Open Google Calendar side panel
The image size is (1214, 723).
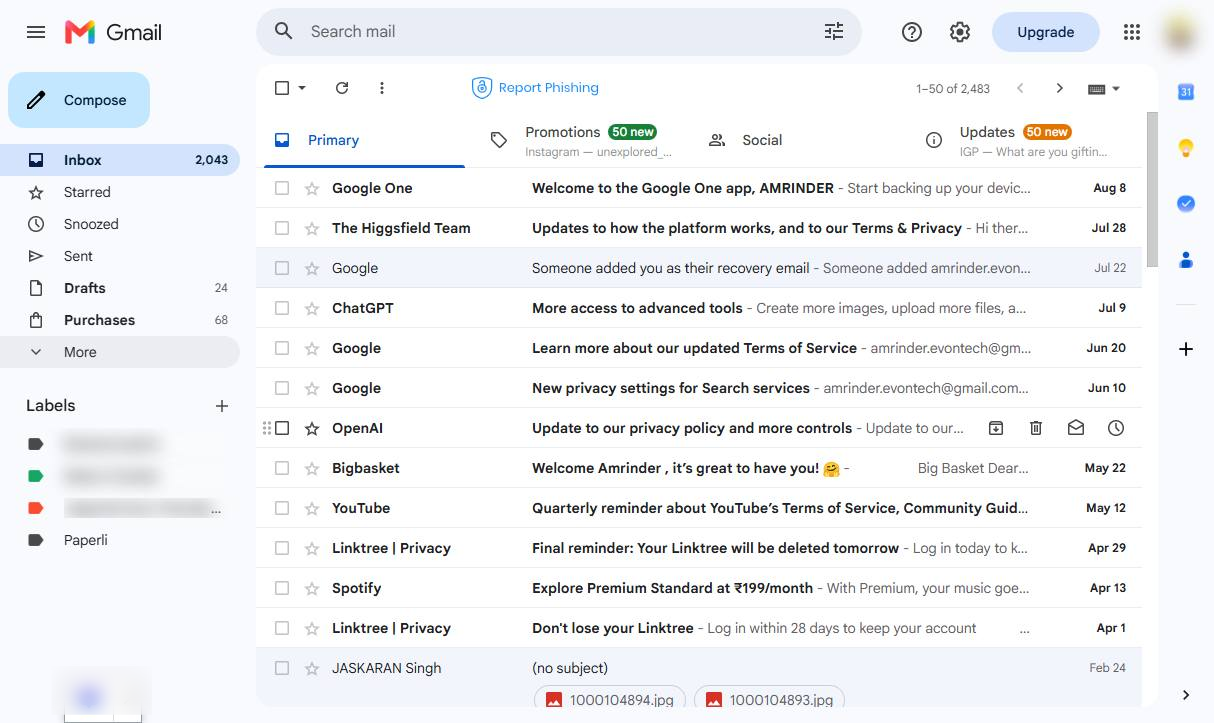1186,92
